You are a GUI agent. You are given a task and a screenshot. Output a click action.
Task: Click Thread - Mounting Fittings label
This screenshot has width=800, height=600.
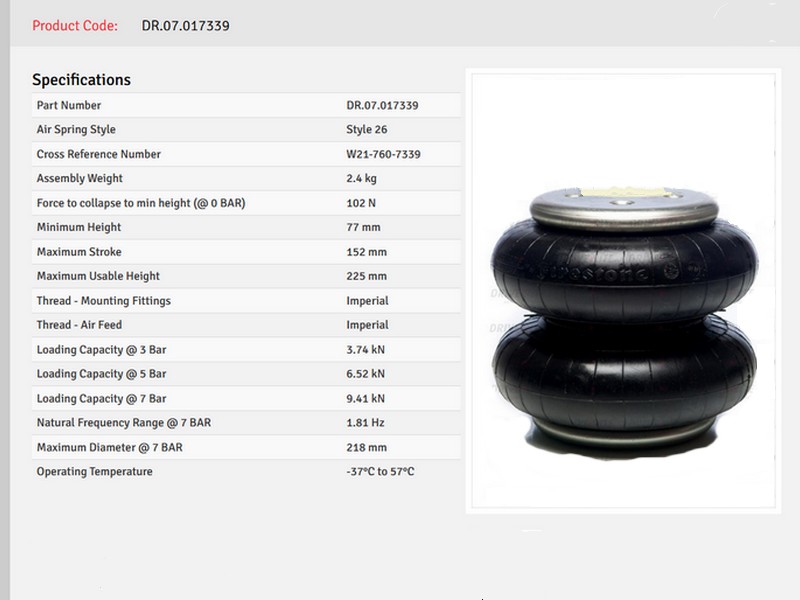tap(104, 301)
